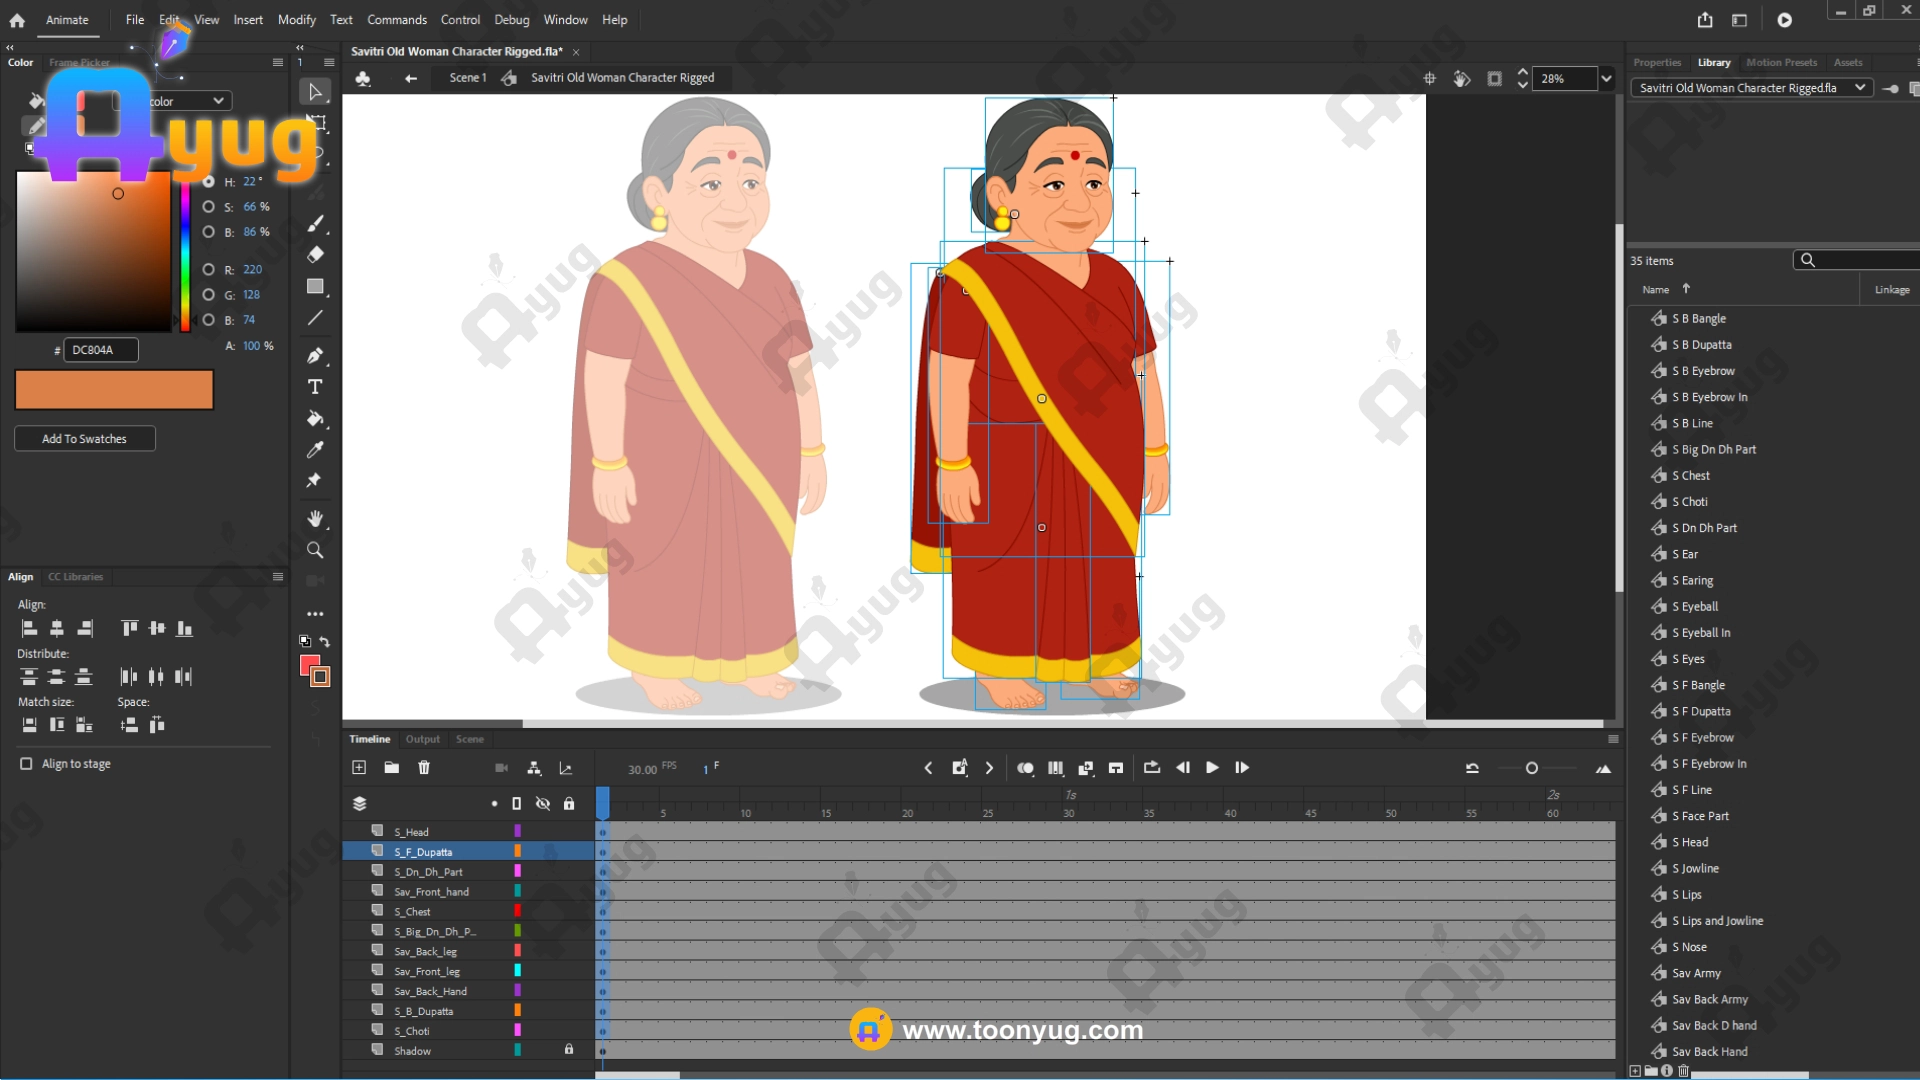
Task: Click the orange color preview swatch
Action: 114,390
